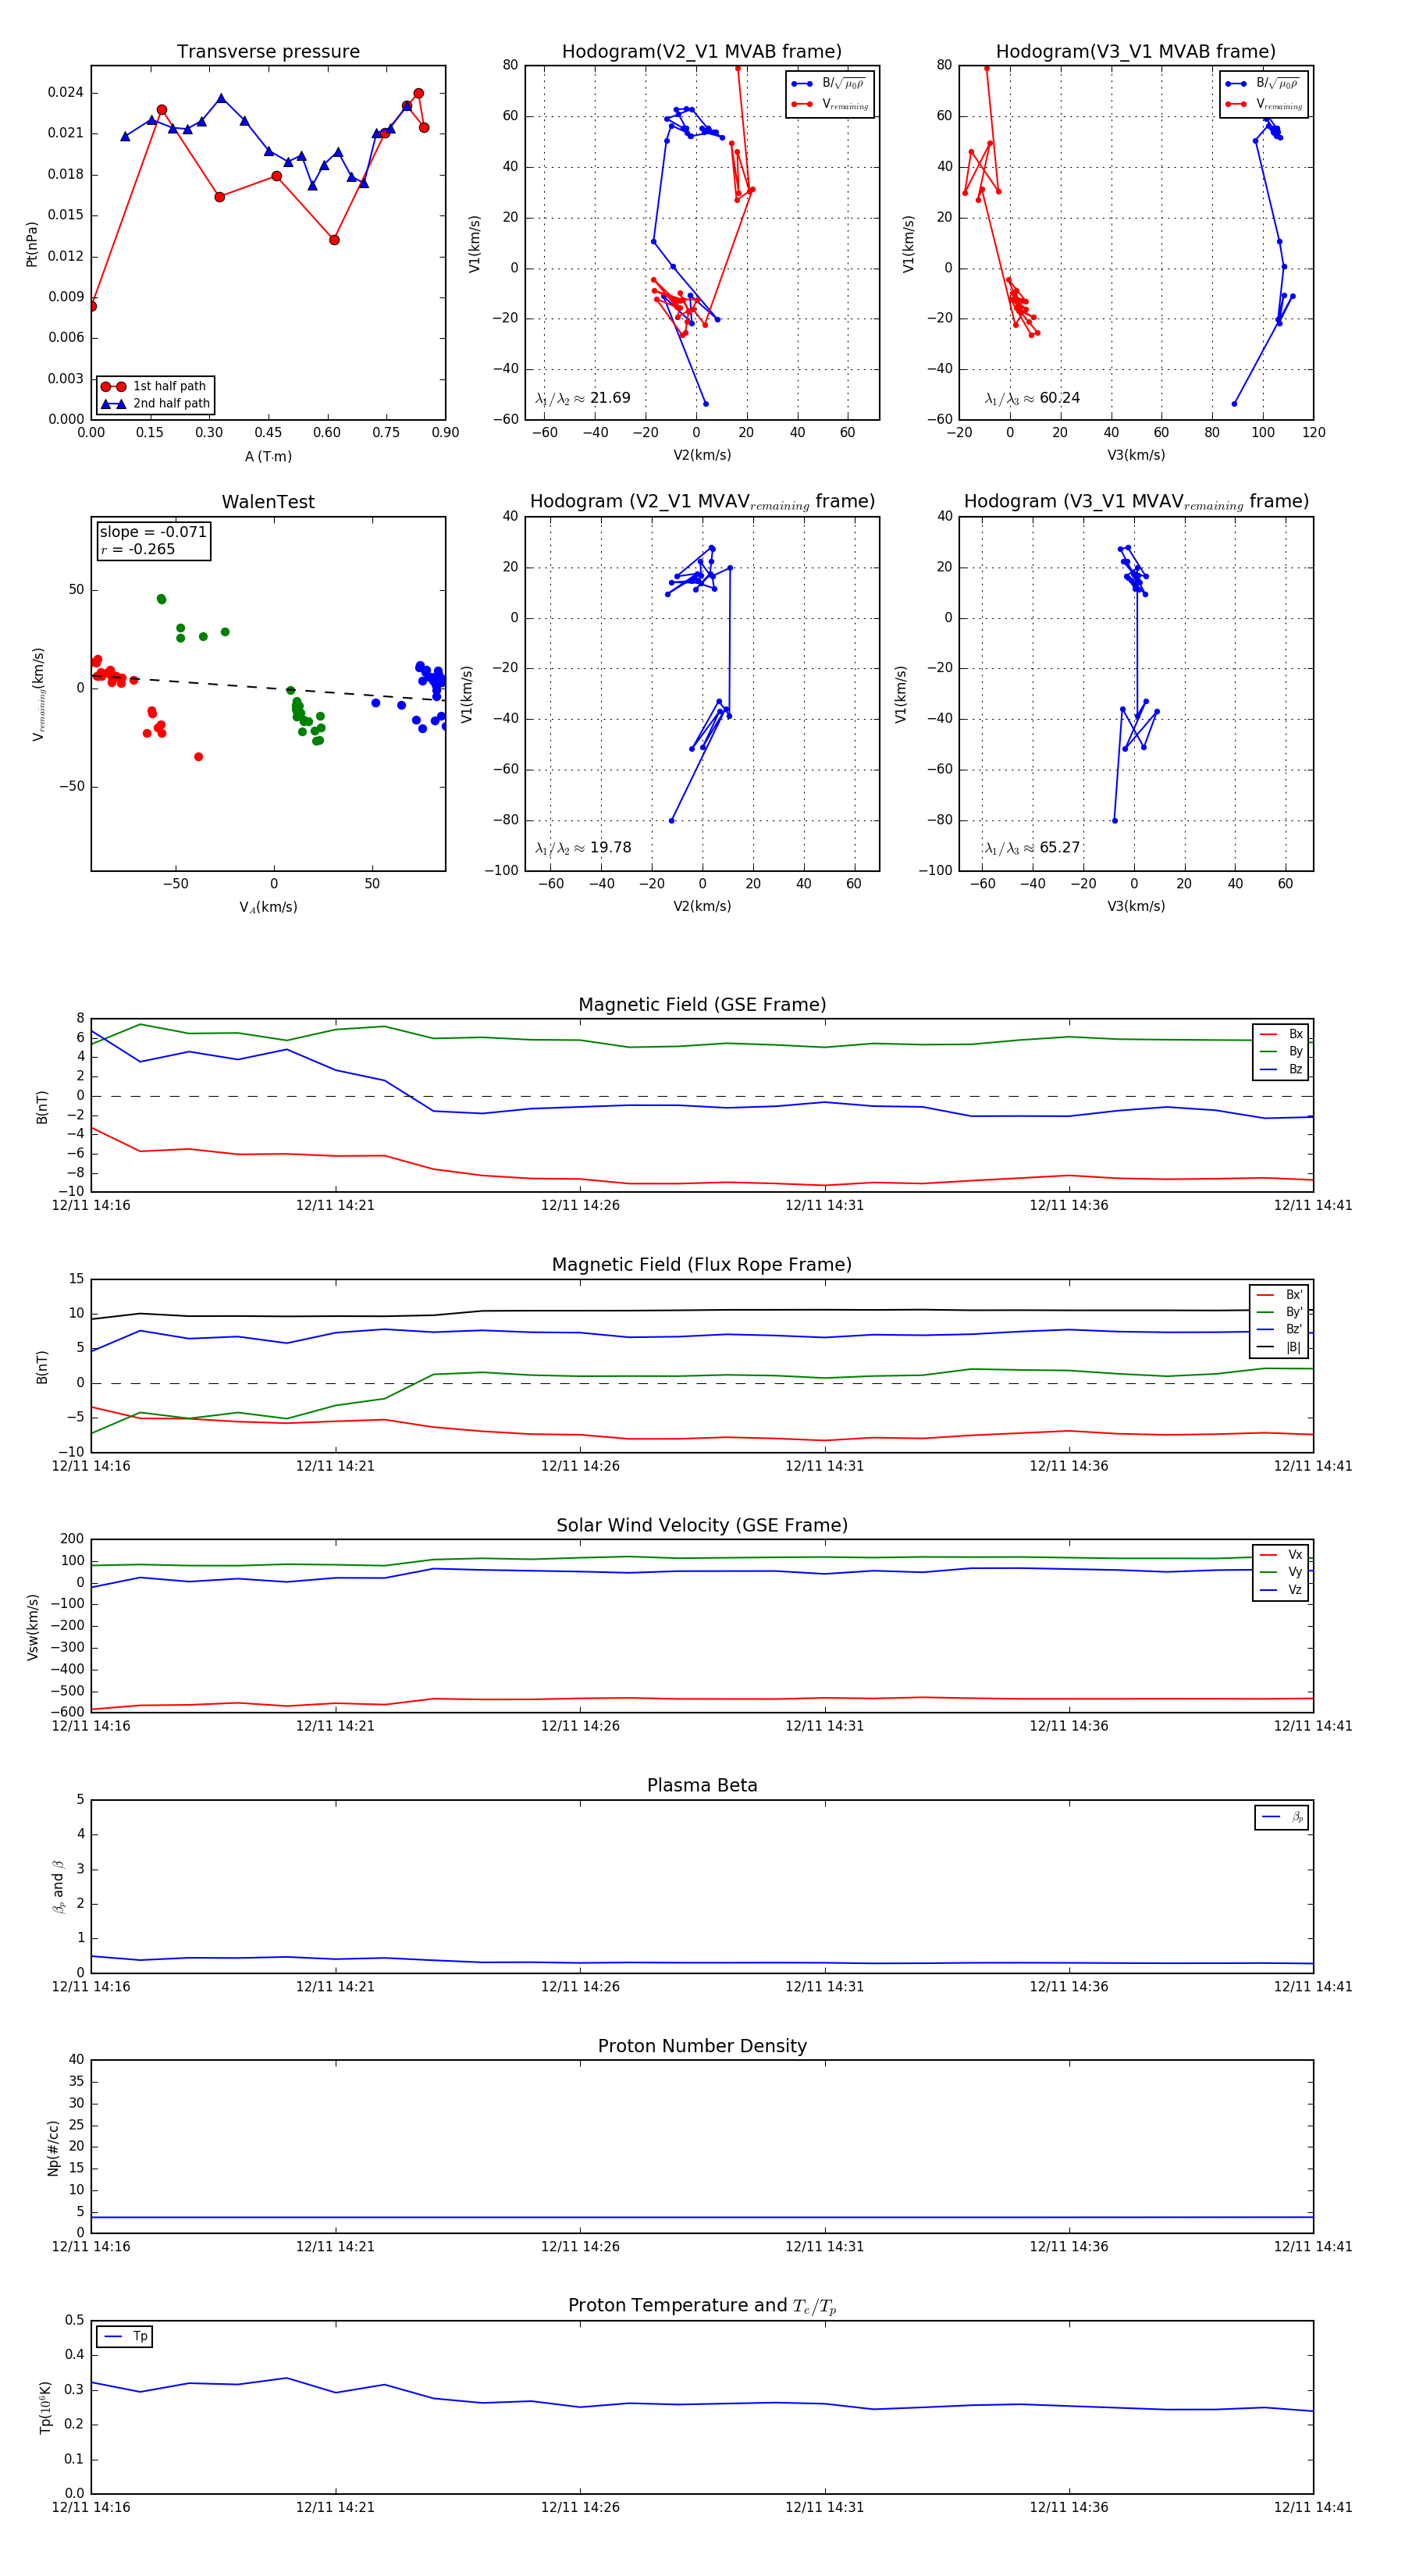Click the red V_remaining legend entry in V2_V1 MVAB hodogram

[830, 104]
